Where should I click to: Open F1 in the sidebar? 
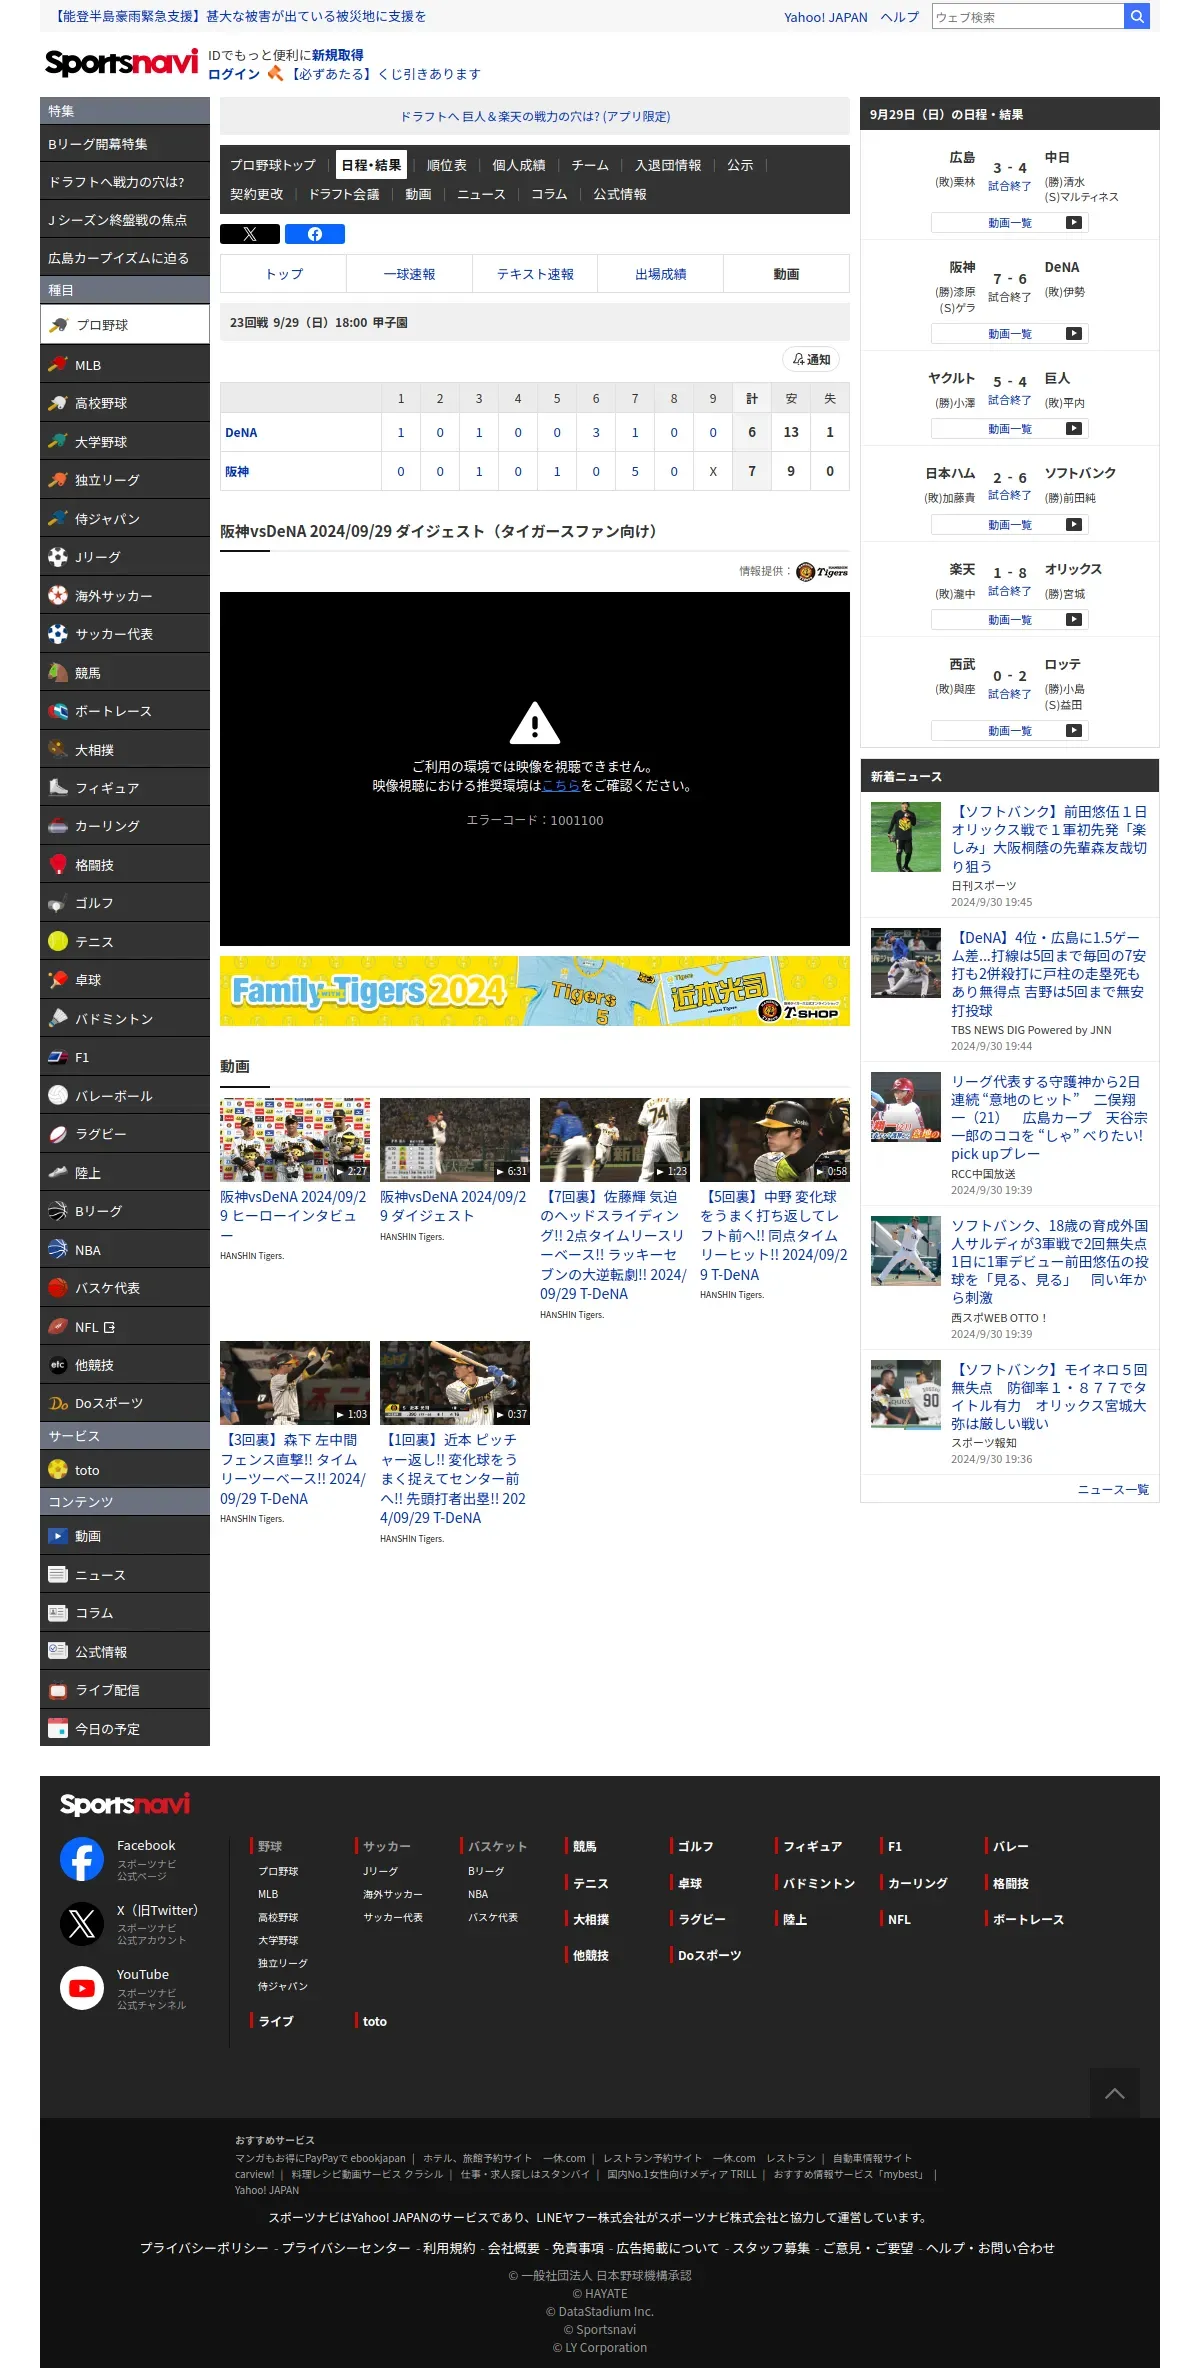coord(125,1057)
